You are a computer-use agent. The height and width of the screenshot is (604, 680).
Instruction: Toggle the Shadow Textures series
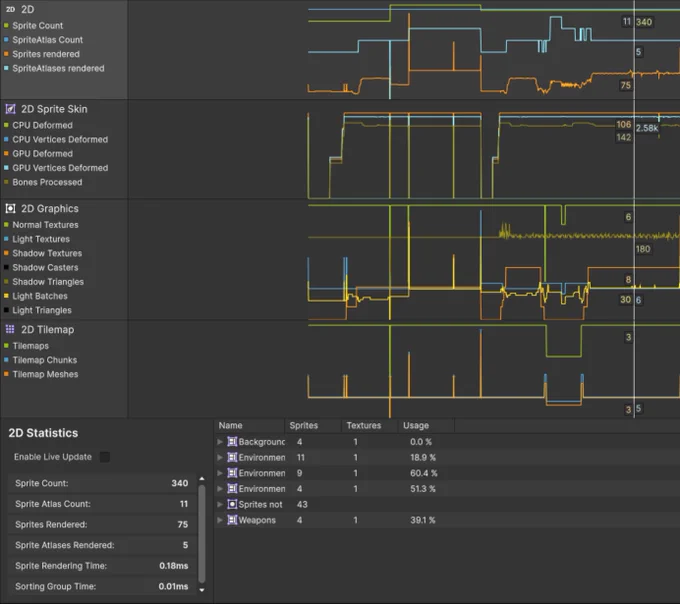(x=6, y=253)
